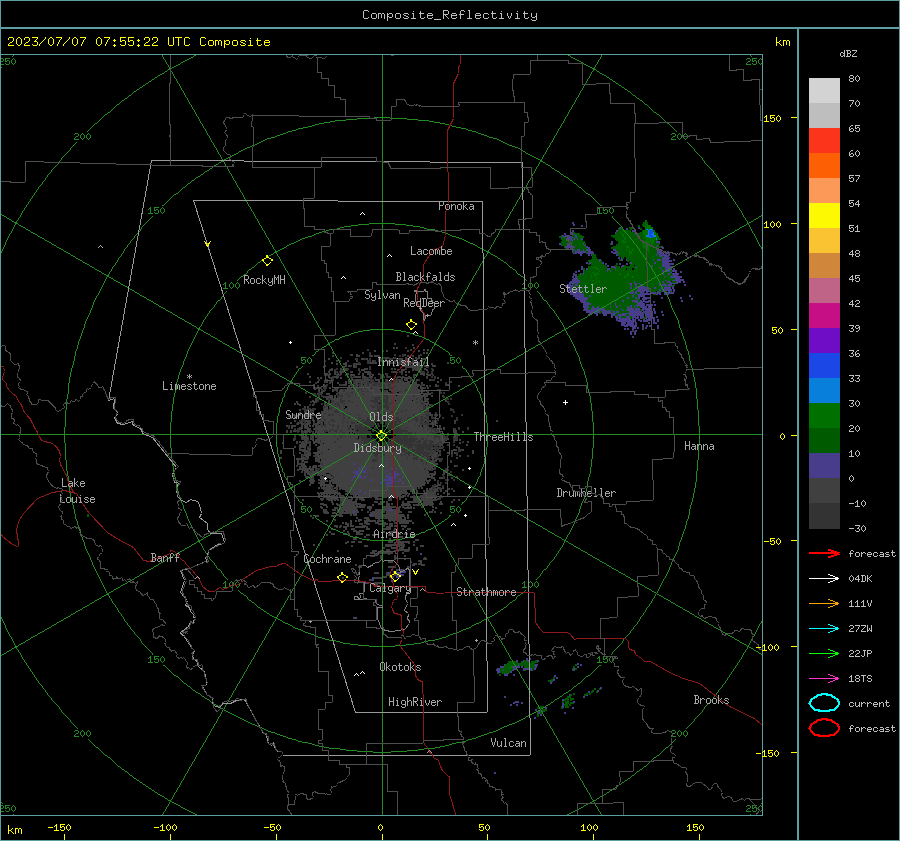This screenshot has width=900, height=841.
Task: Select the Cochrane label
Action: (327, 559)
